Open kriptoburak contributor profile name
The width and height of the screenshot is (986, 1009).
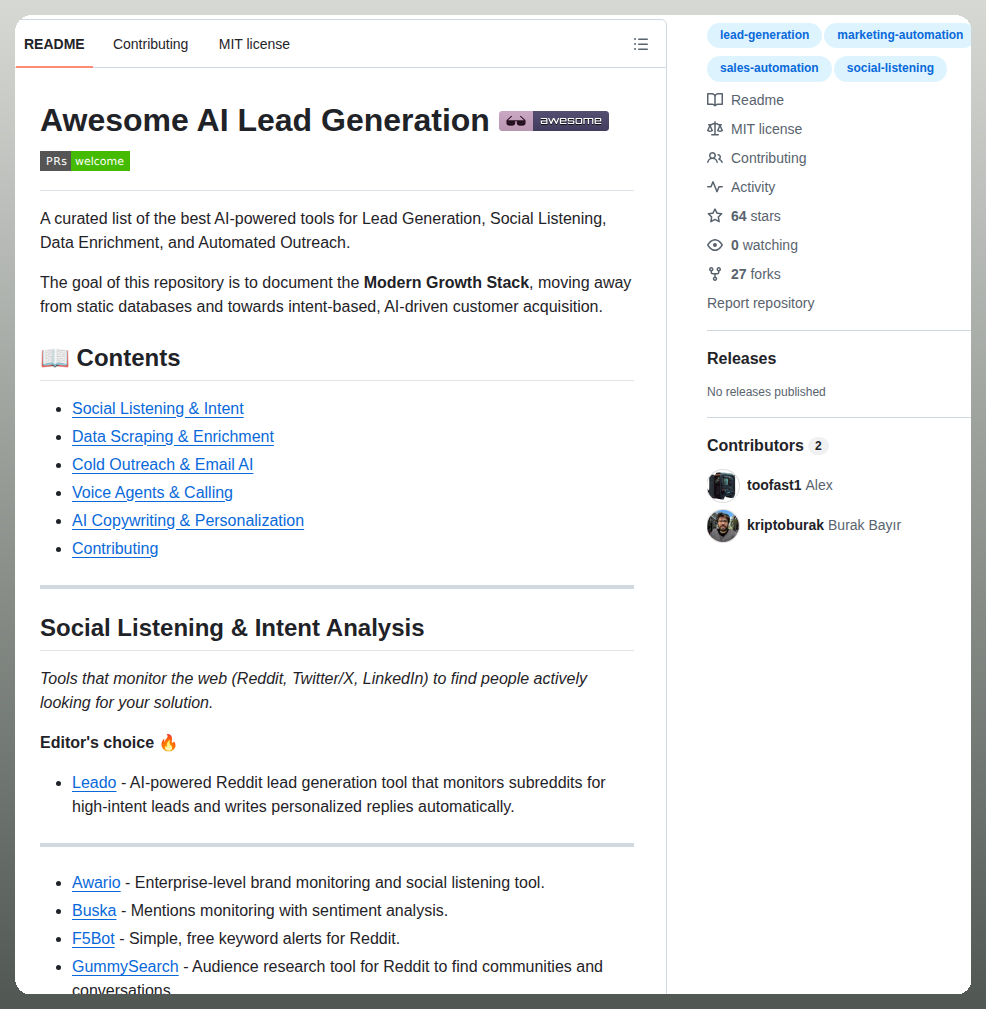pos(785,525)
